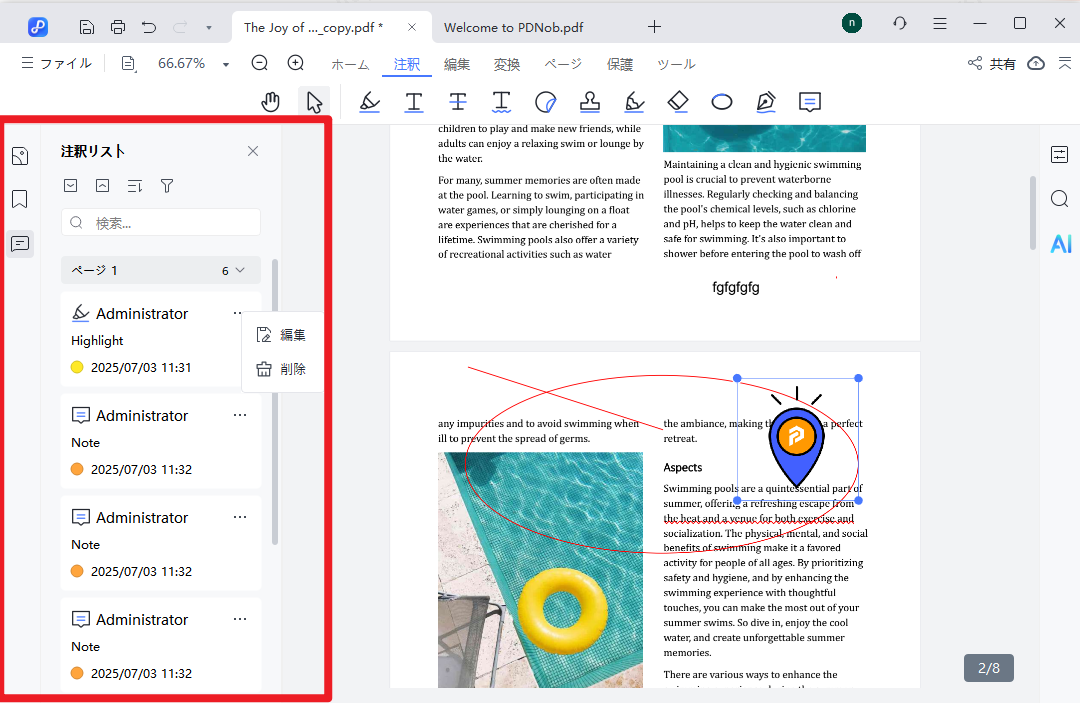
Task: Activate the arrow selection tool
Action: pos(314,102)
